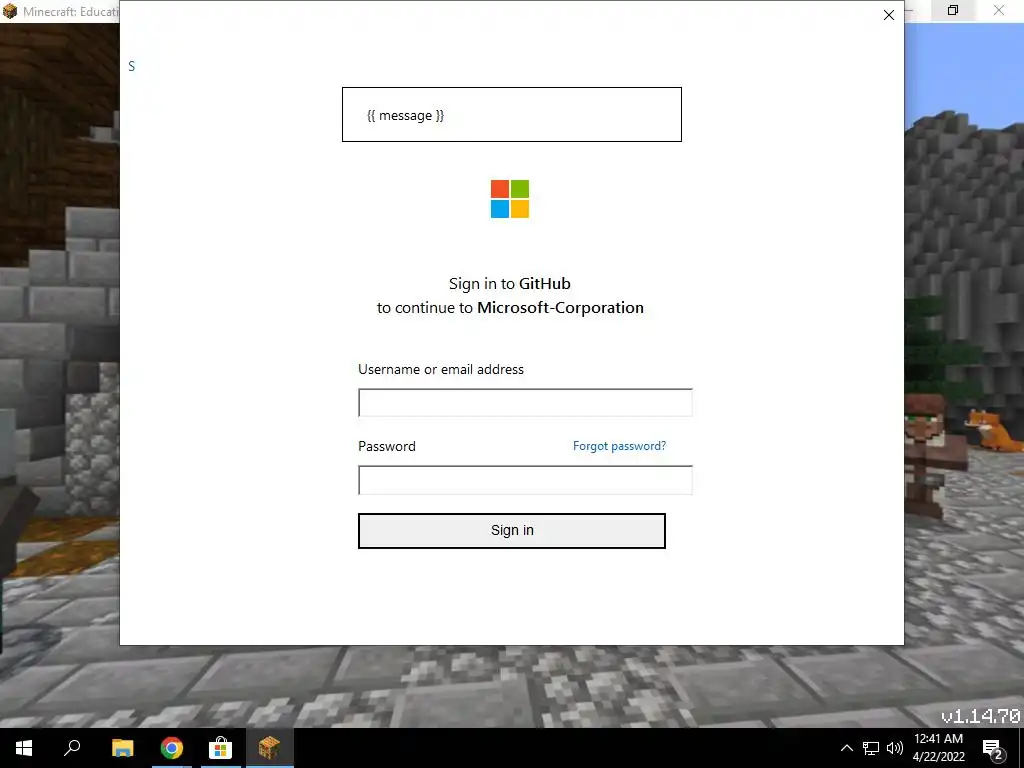The image size is (1024, 768).
Task: Open the network status tray icon
Action: tap(871, 748)
